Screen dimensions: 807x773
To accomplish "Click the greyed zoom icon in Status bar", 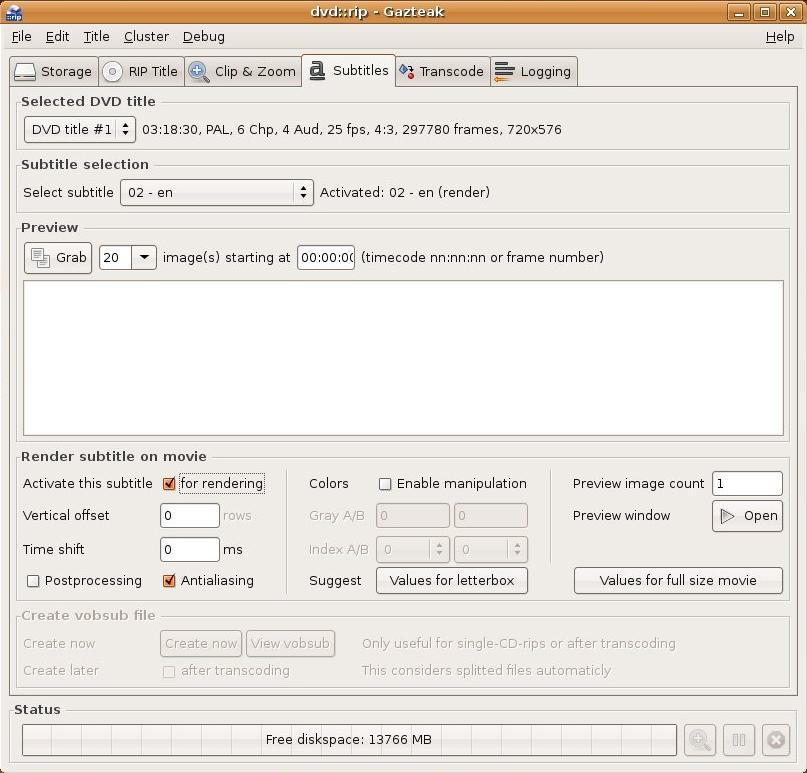I will (700, 740).
